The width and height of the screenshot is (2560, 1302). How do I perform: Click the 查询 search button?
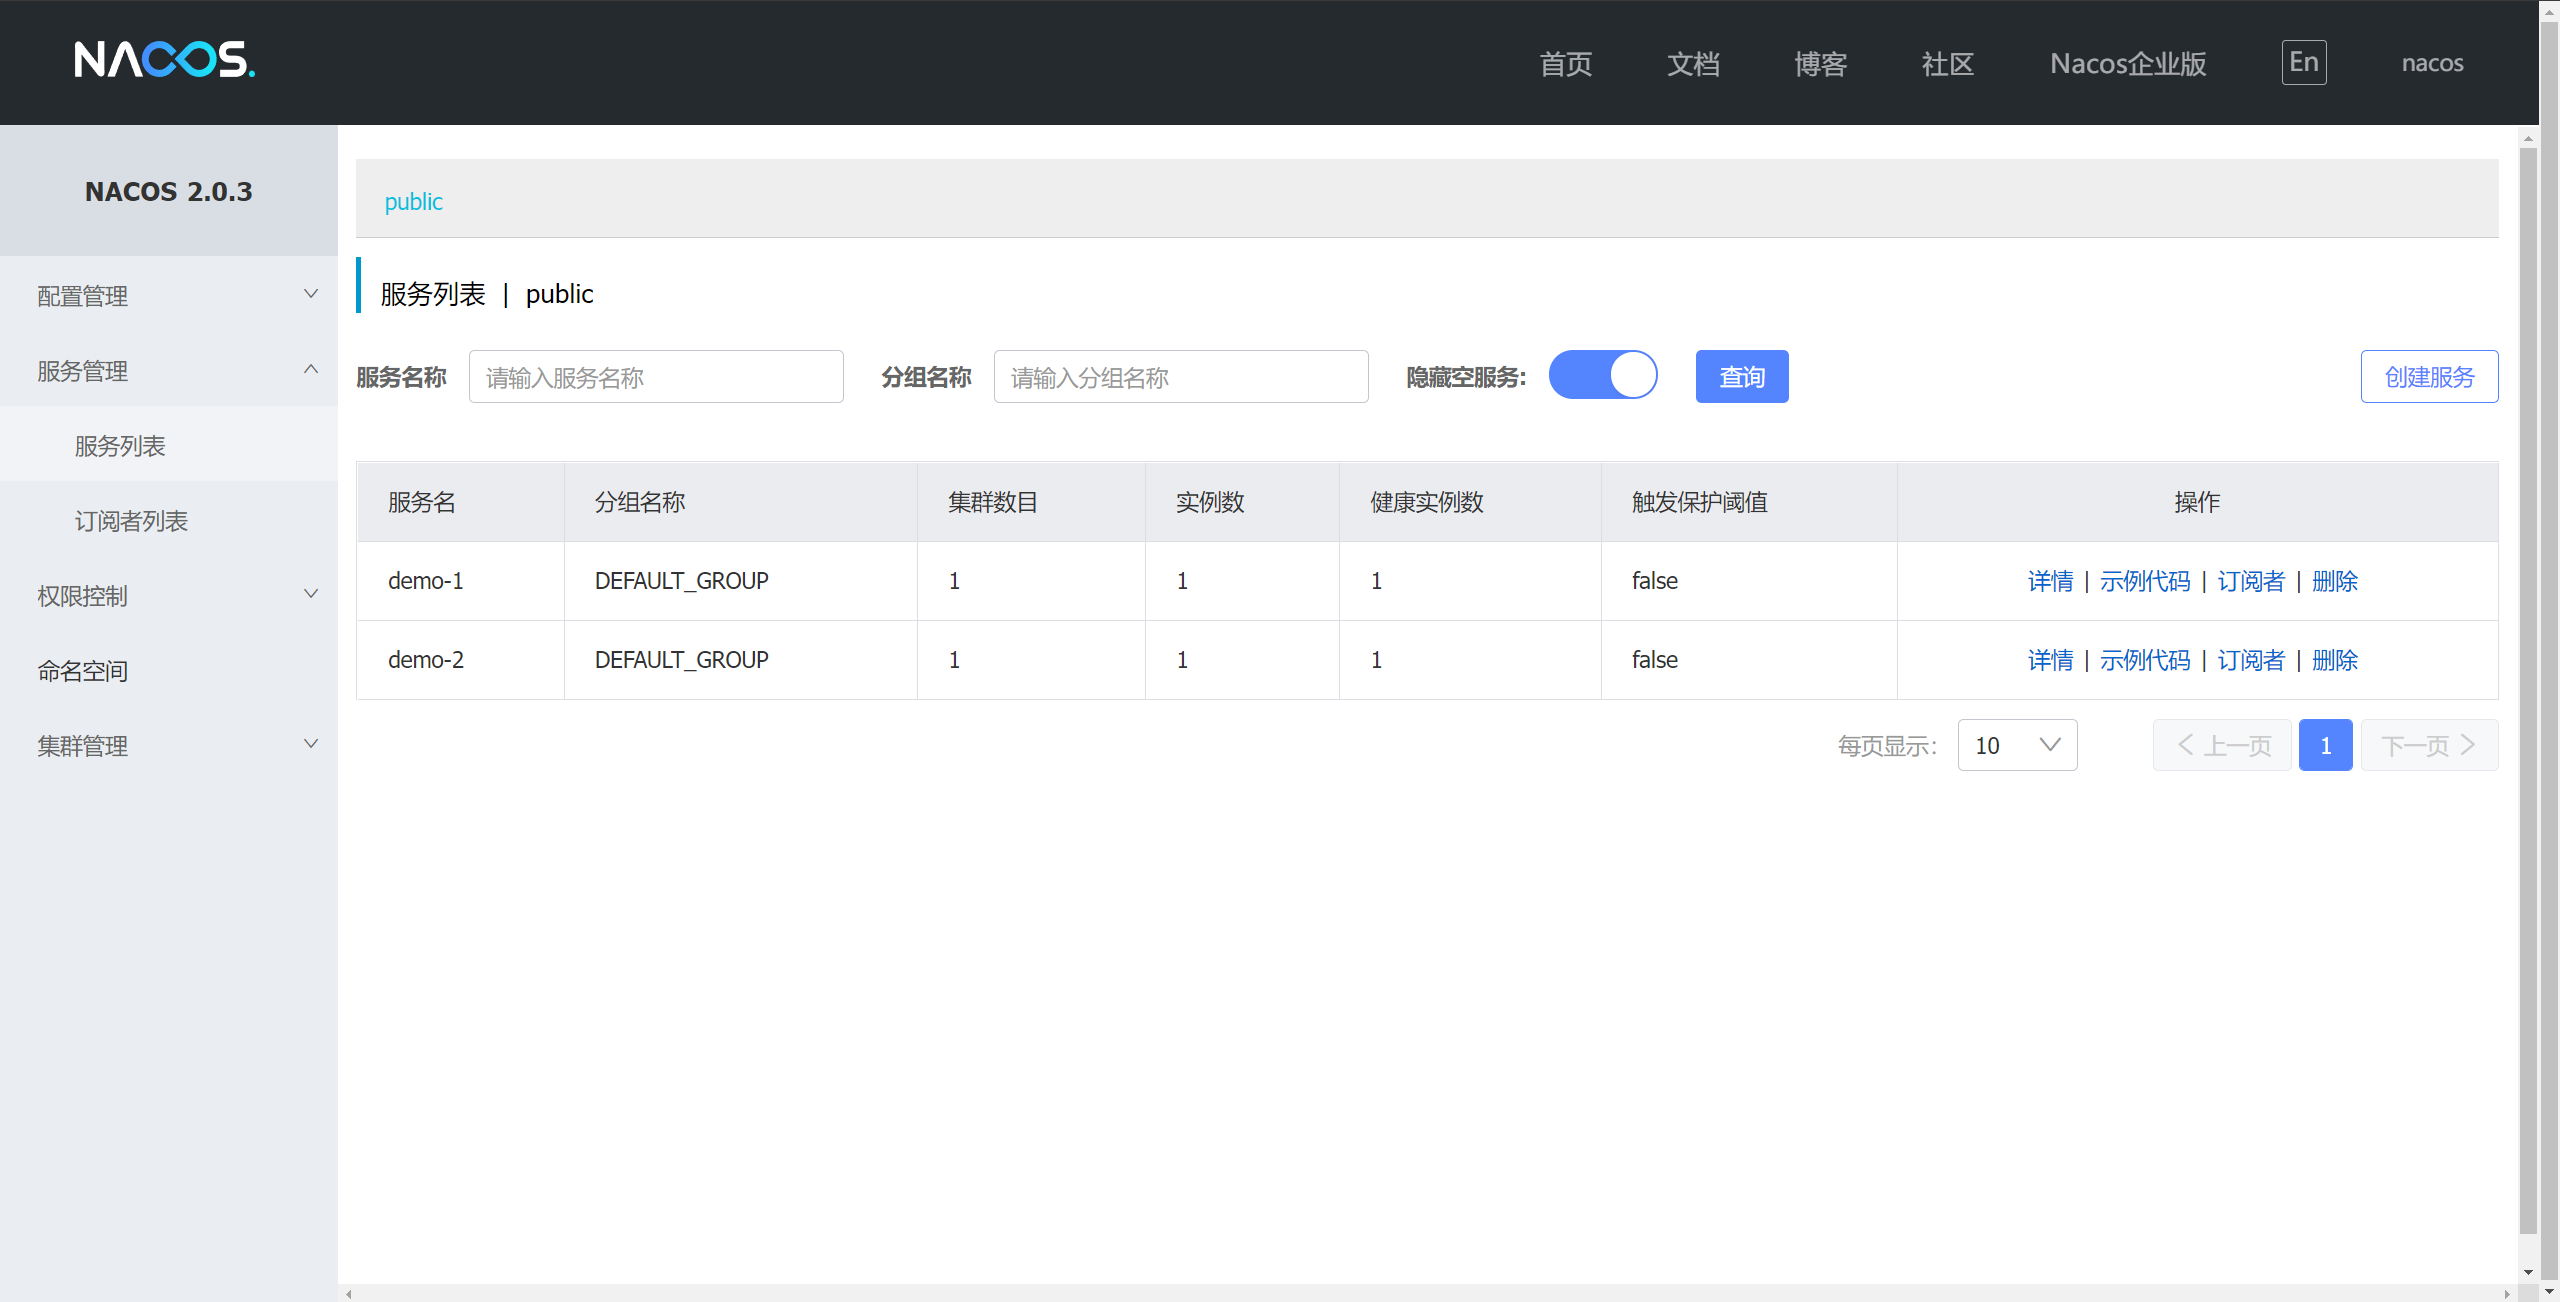point(1741,377)
